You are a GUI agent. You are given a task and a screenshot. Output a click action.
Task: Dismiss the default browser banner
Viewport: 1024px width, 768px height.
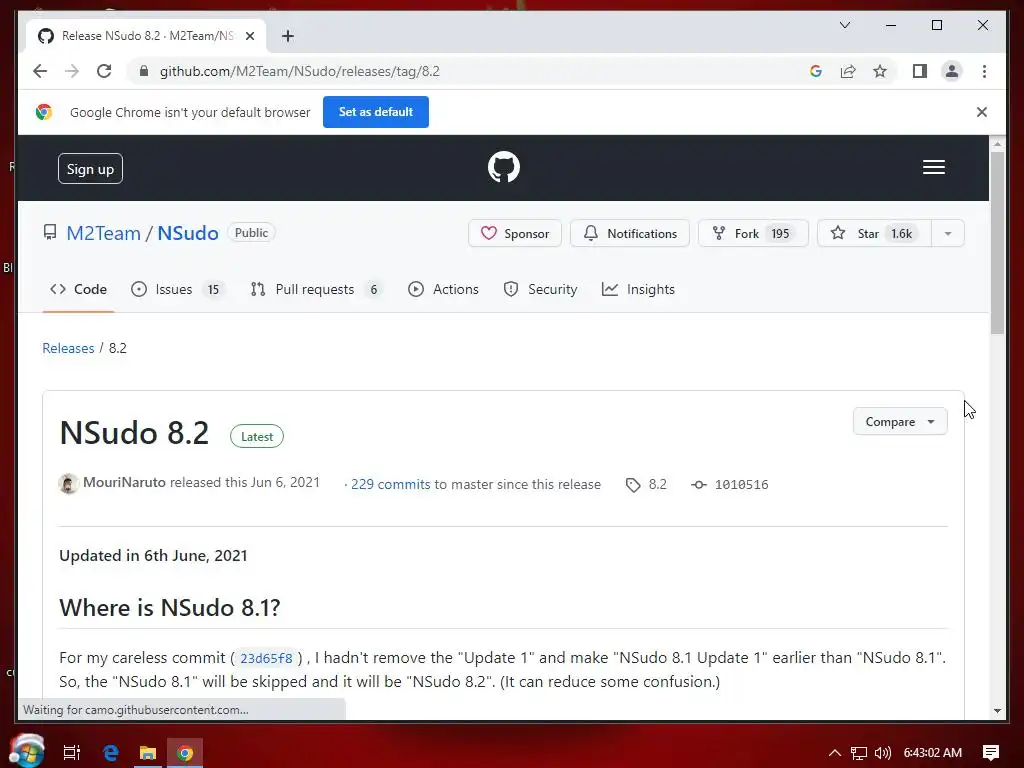[x=982, y=112]
